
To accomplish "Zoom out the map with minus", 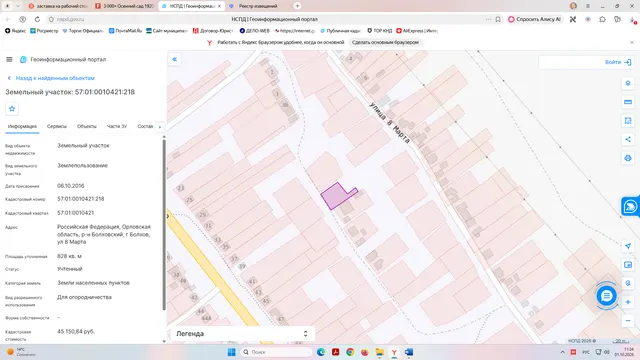I will point(628,321).
